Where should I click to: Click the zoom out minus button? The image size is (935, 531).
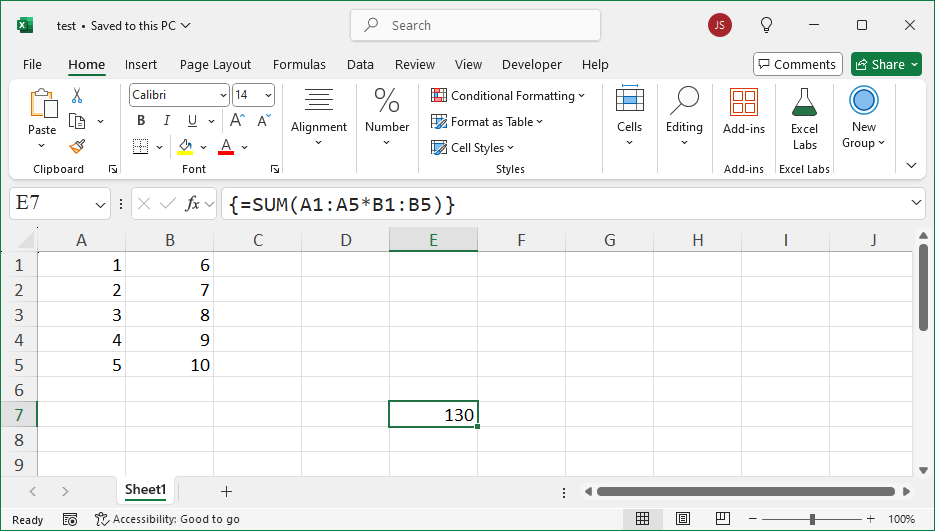753,519
